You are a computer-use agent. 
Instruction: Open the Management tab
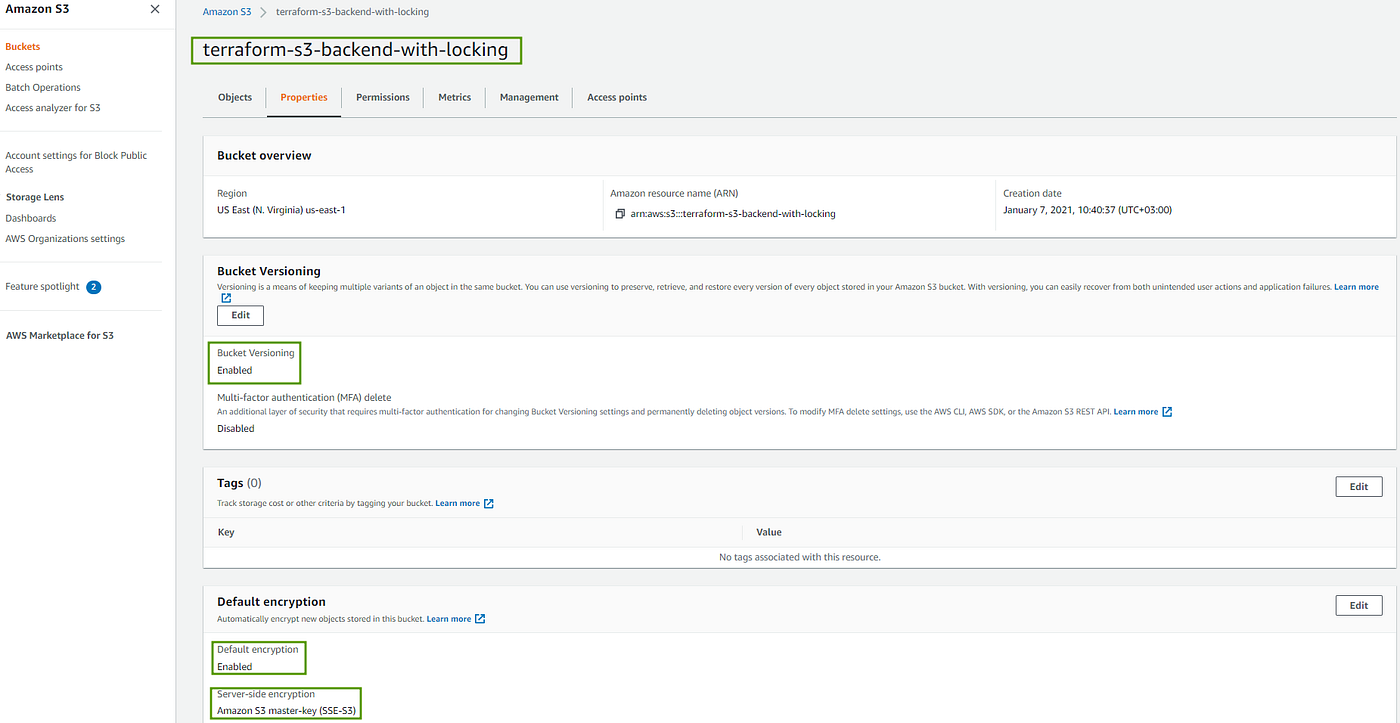pyautogui.click(x=529, y=97)
